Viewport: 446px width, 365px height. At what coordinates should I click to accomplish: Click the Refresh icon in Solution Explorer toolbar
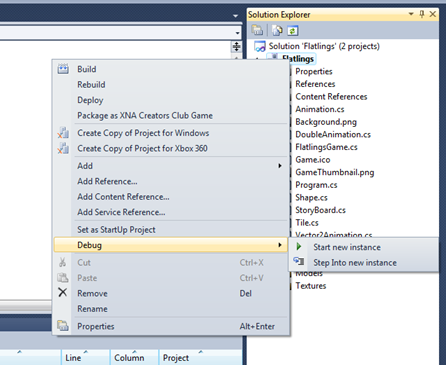click(x=293, y=31)
